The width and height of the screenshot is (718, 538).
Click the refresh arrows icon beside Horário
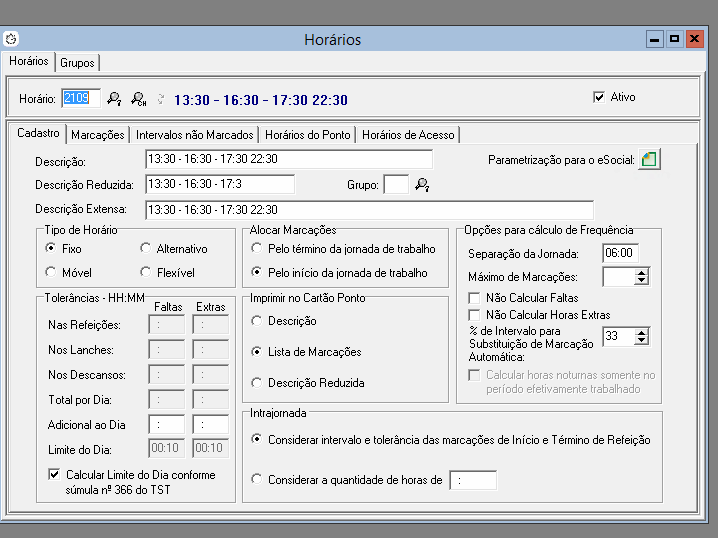click(160, 99)
